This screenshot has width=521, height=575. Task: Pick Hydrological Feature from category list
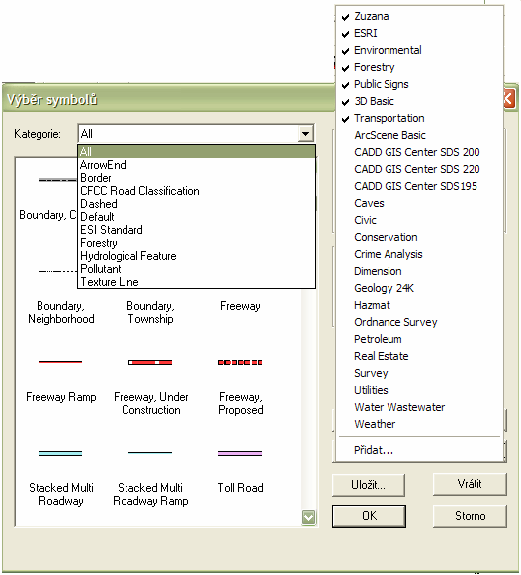click(x=128, y=256)
